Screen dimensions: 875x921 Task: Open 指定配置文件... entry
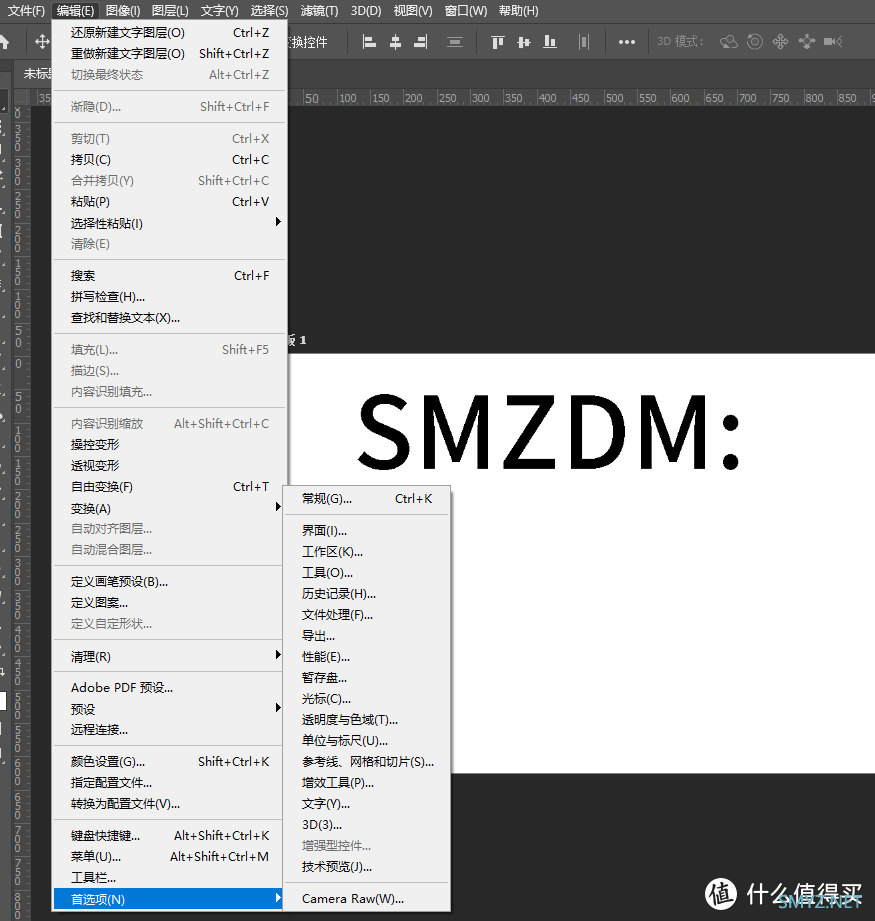click(x=169, y=783)
